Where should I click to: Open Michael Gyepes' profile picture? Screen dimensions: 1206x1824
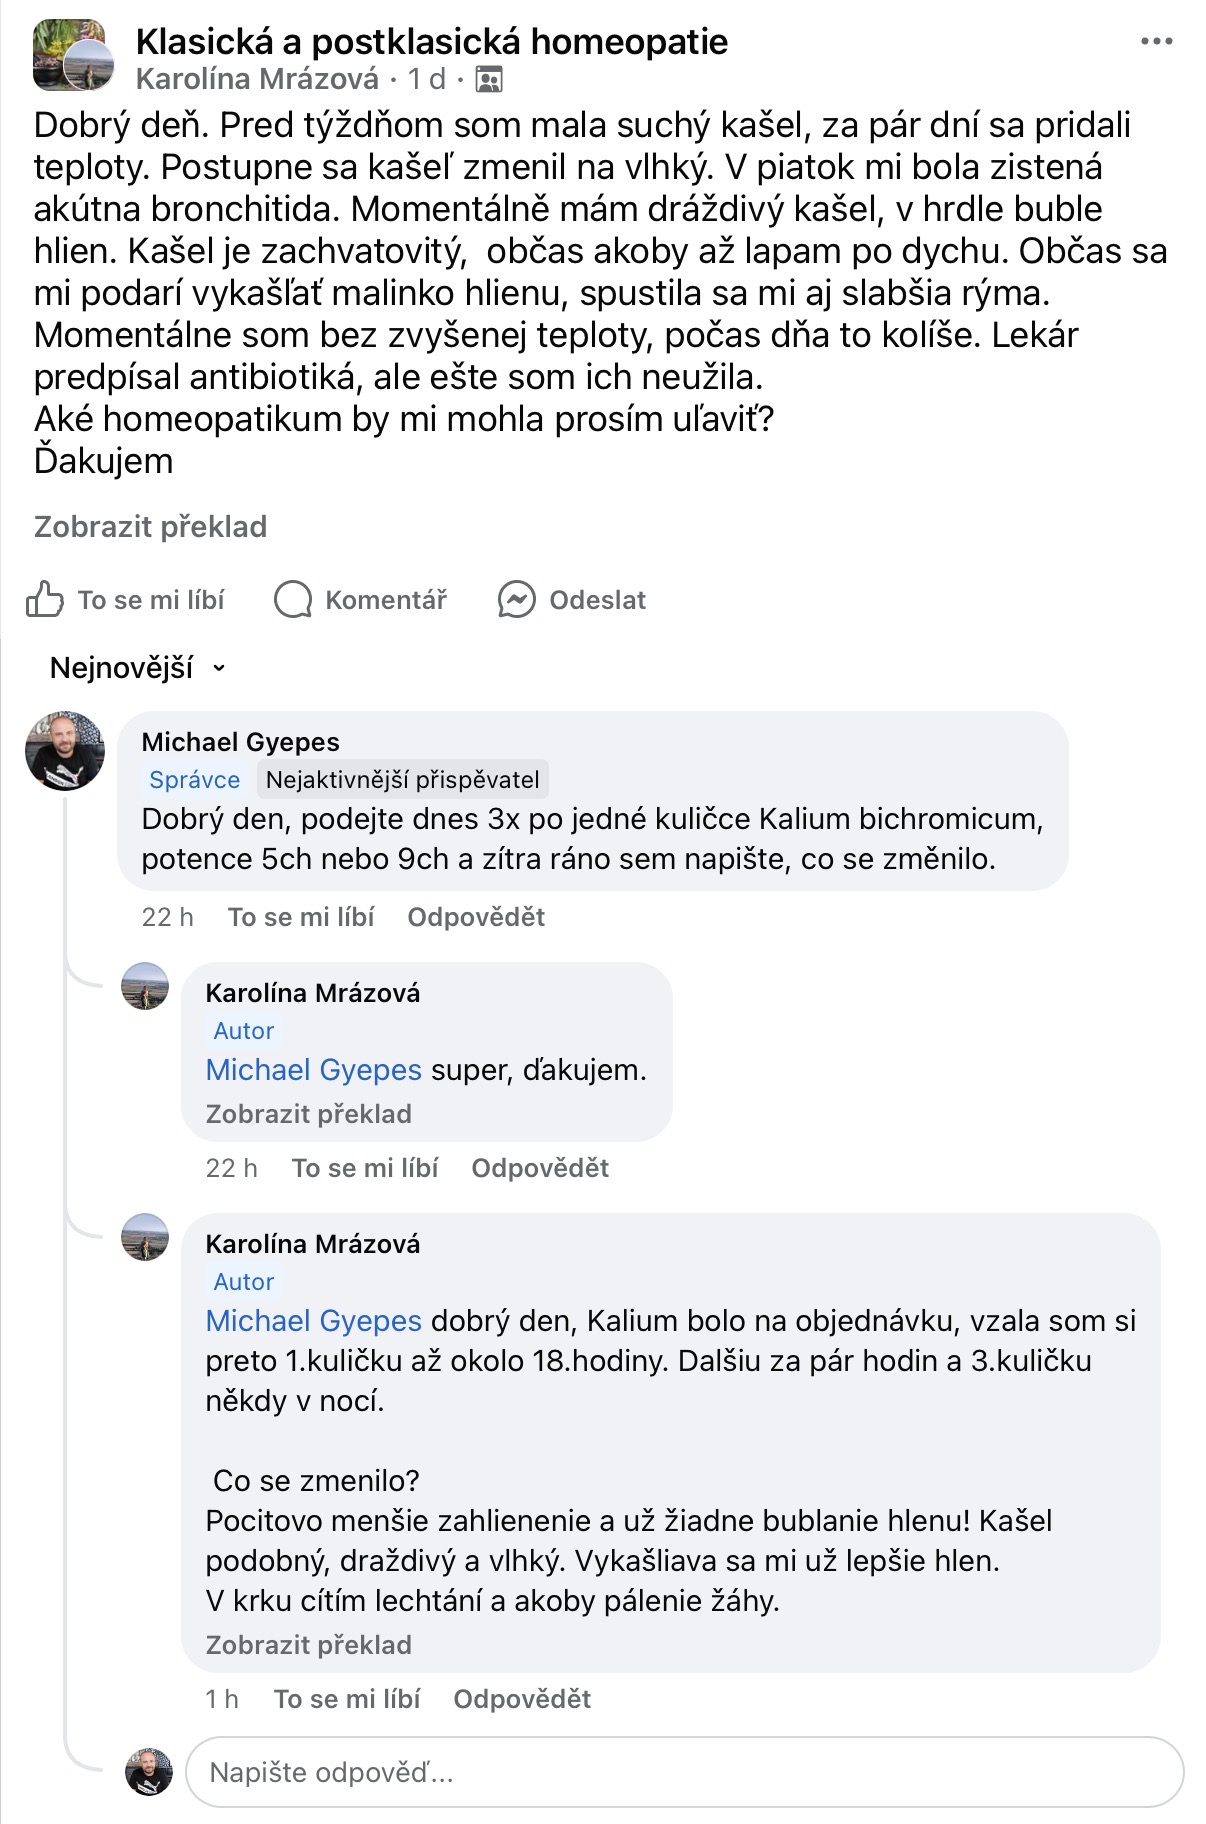pos(65,751)
